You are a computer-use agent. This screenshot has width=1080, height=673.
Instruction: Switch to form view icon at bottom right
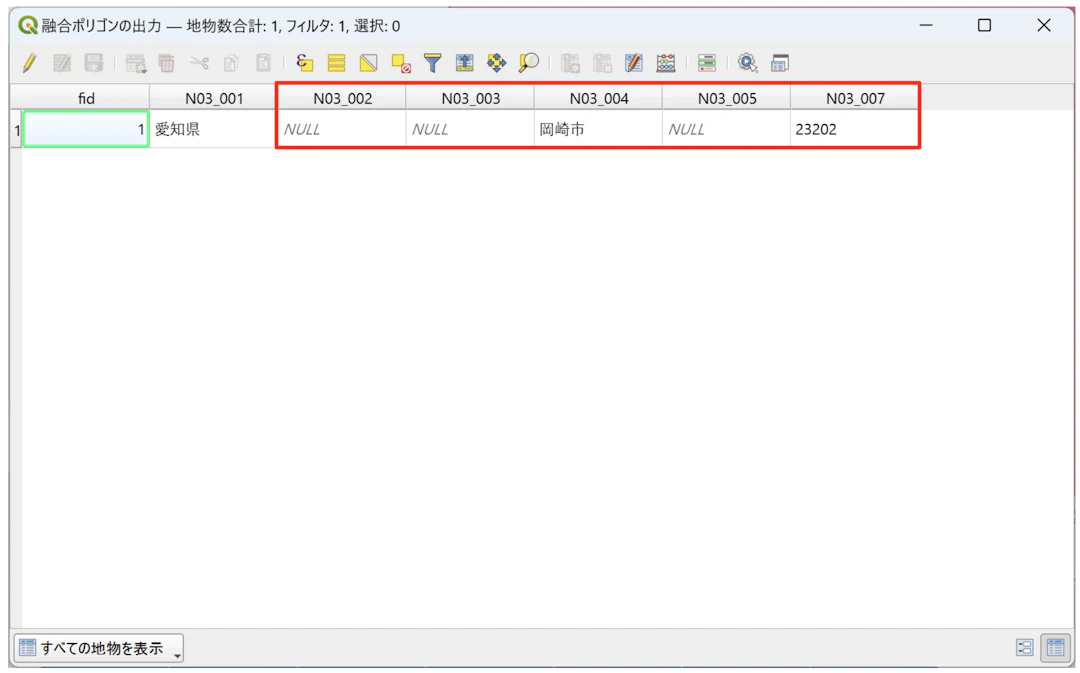tap(1025, 648)
